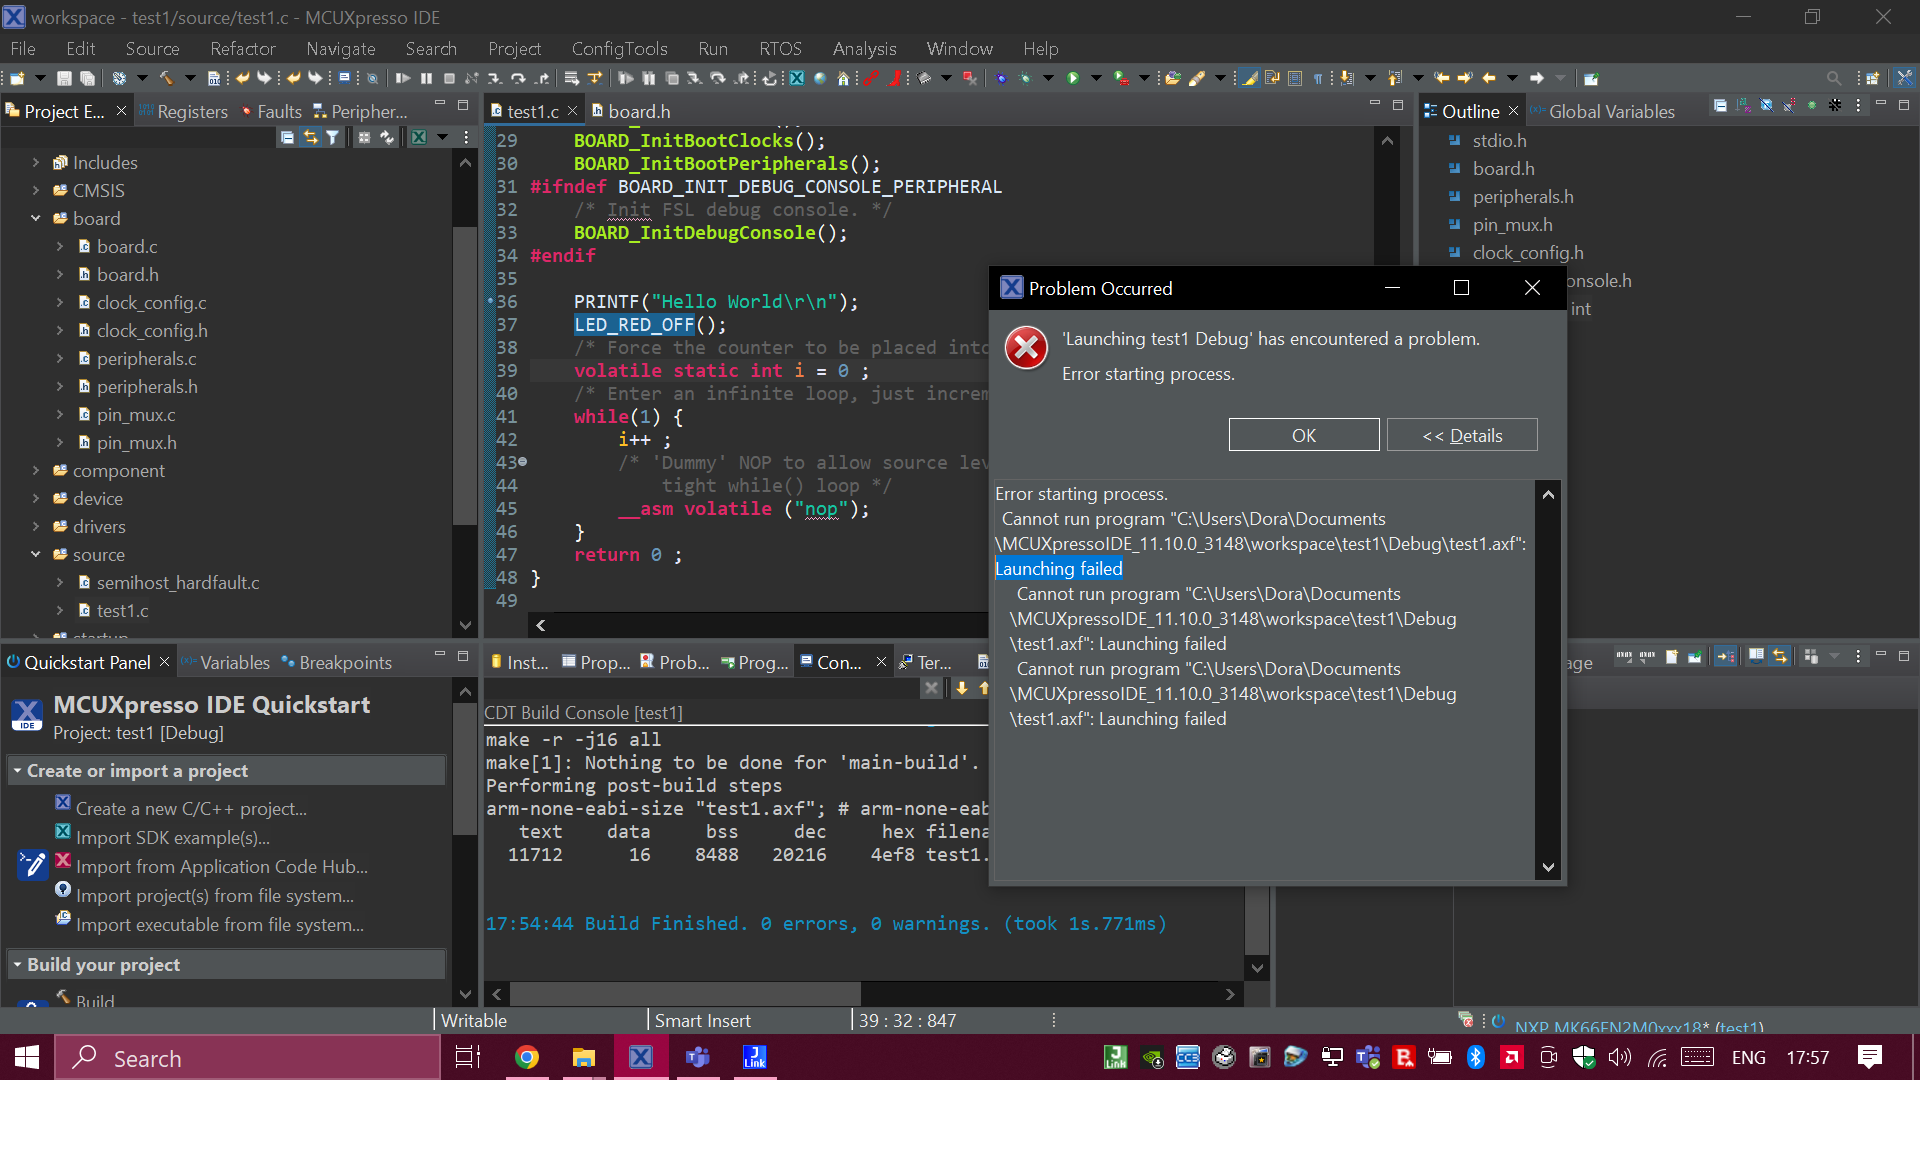Click the Search toolbar icon
The image size is (1931, 1149).
click(1834, 77)
